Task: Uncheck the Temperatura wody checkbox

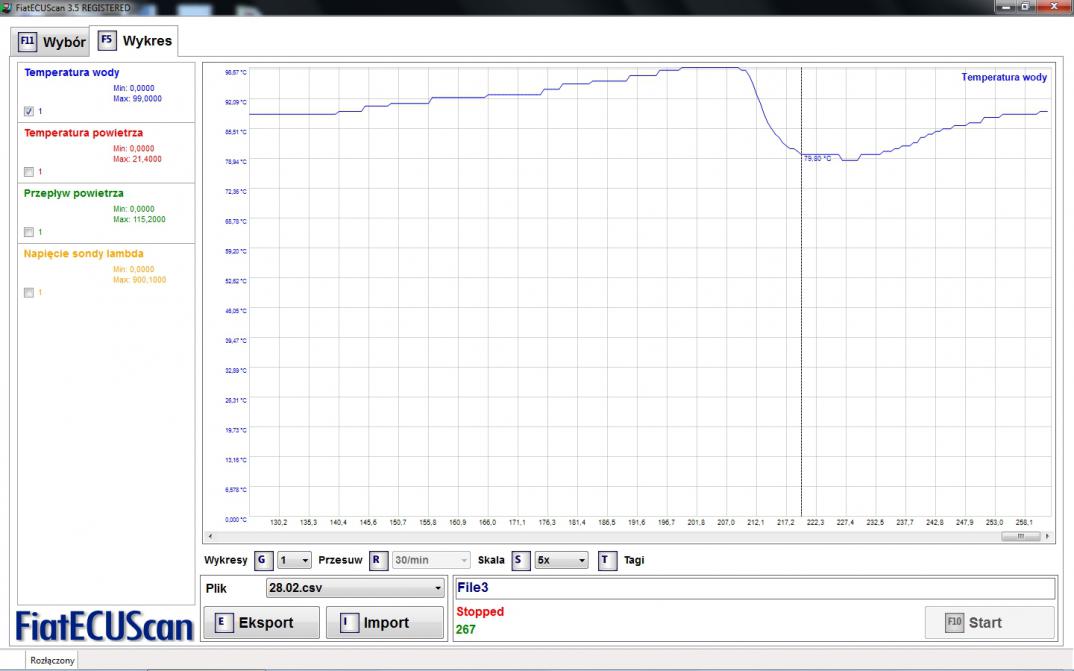Action: click(29, 111)
